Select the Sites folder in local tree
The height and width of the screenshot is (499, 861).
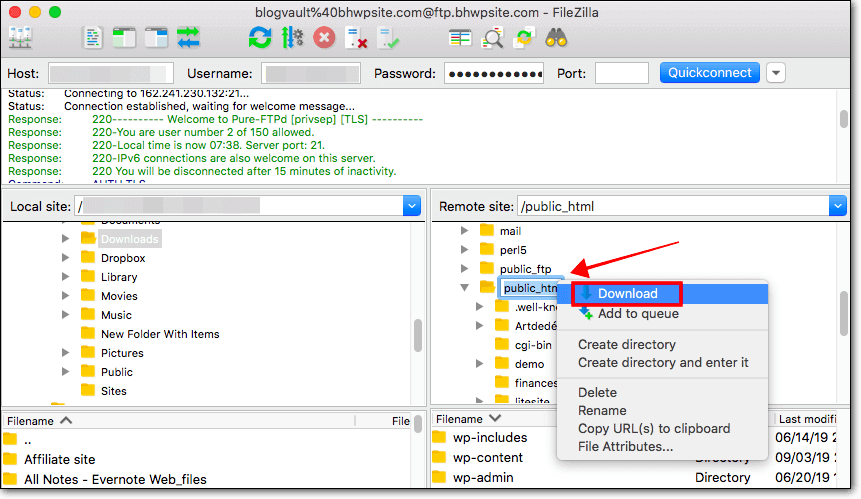pyautogui.click(x=114, y=391)
